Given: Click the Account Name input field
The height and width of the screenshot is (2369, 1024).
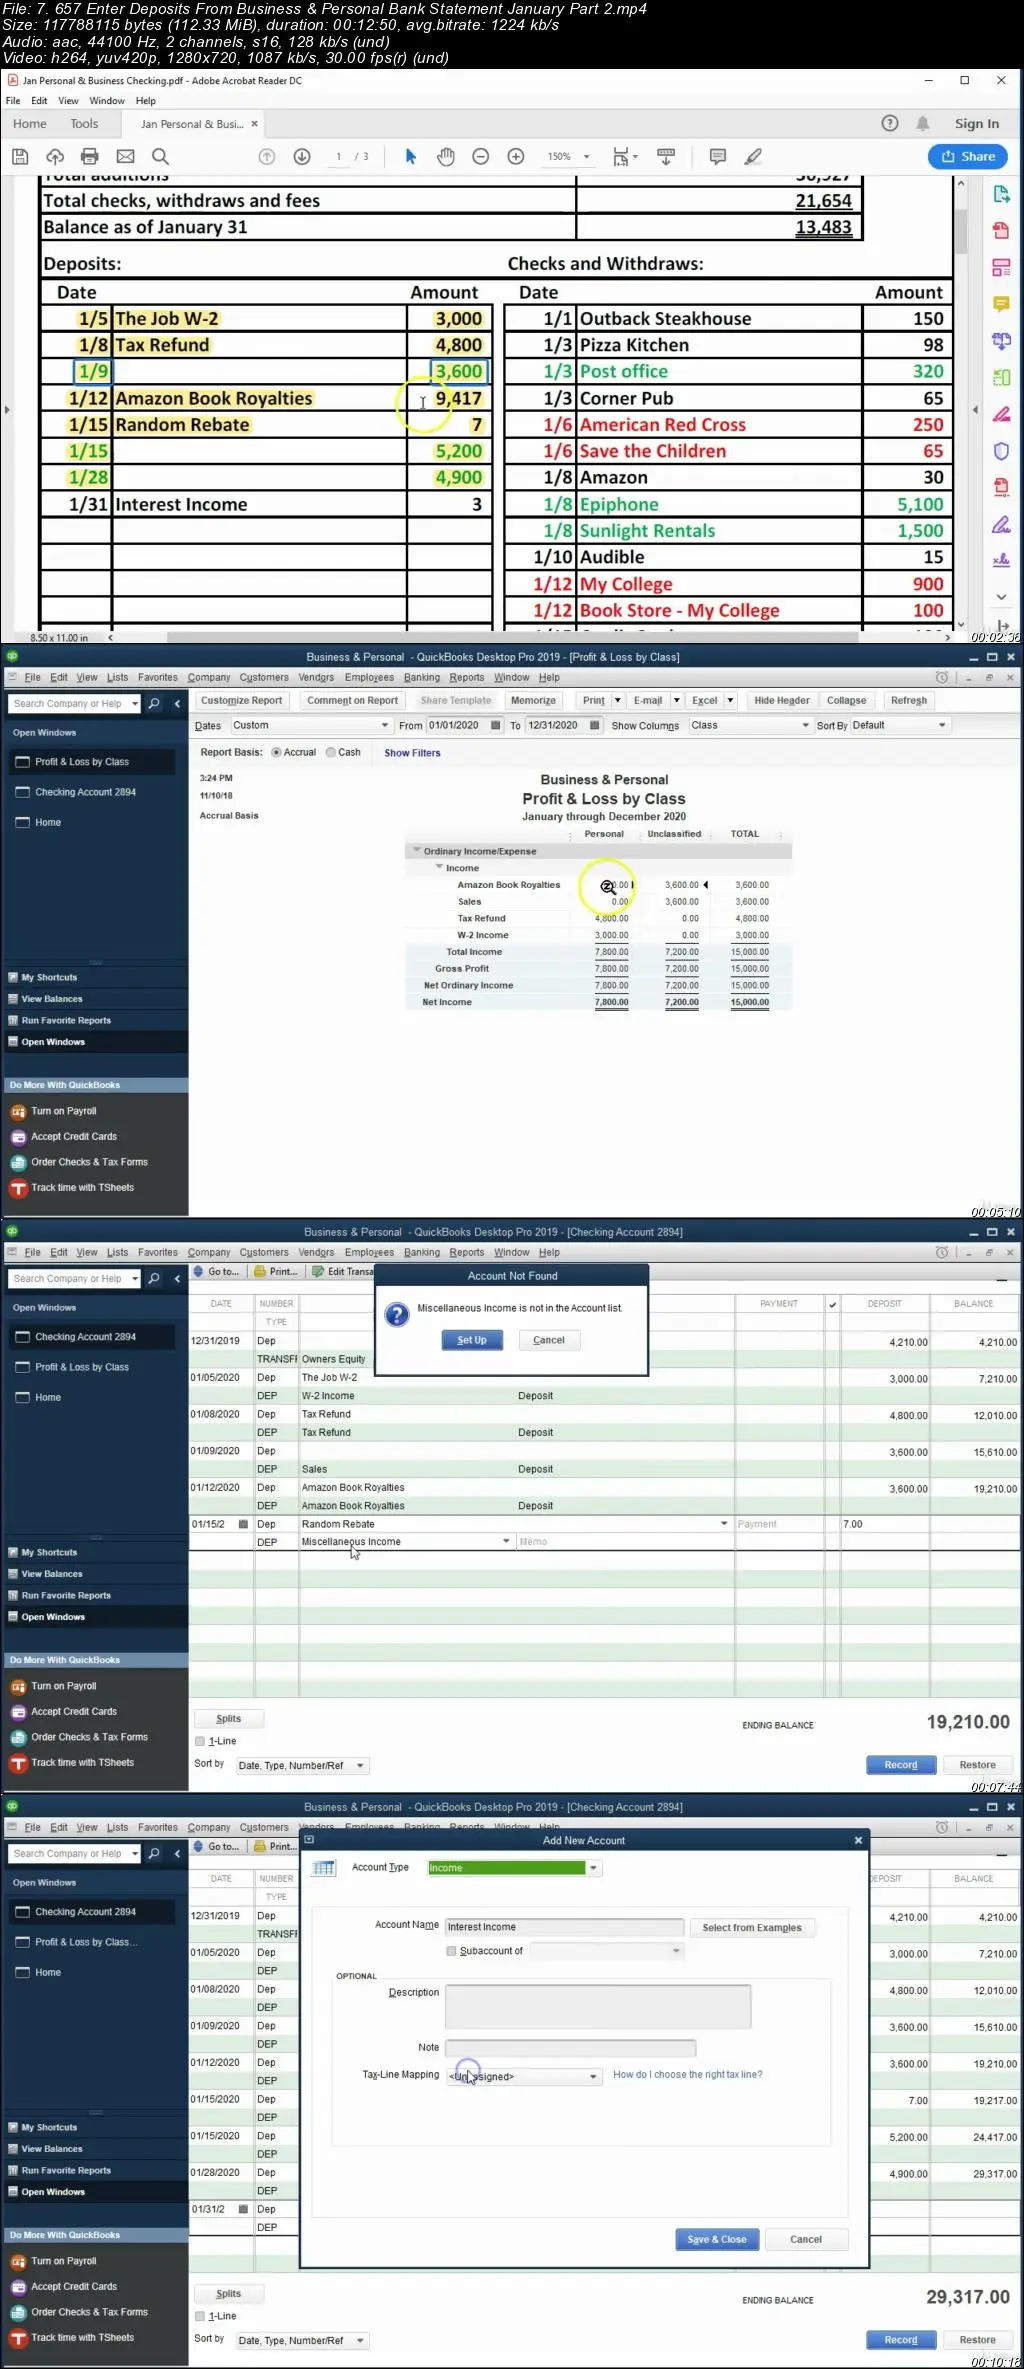Looking at the screenshot, I should point(564,1927).
